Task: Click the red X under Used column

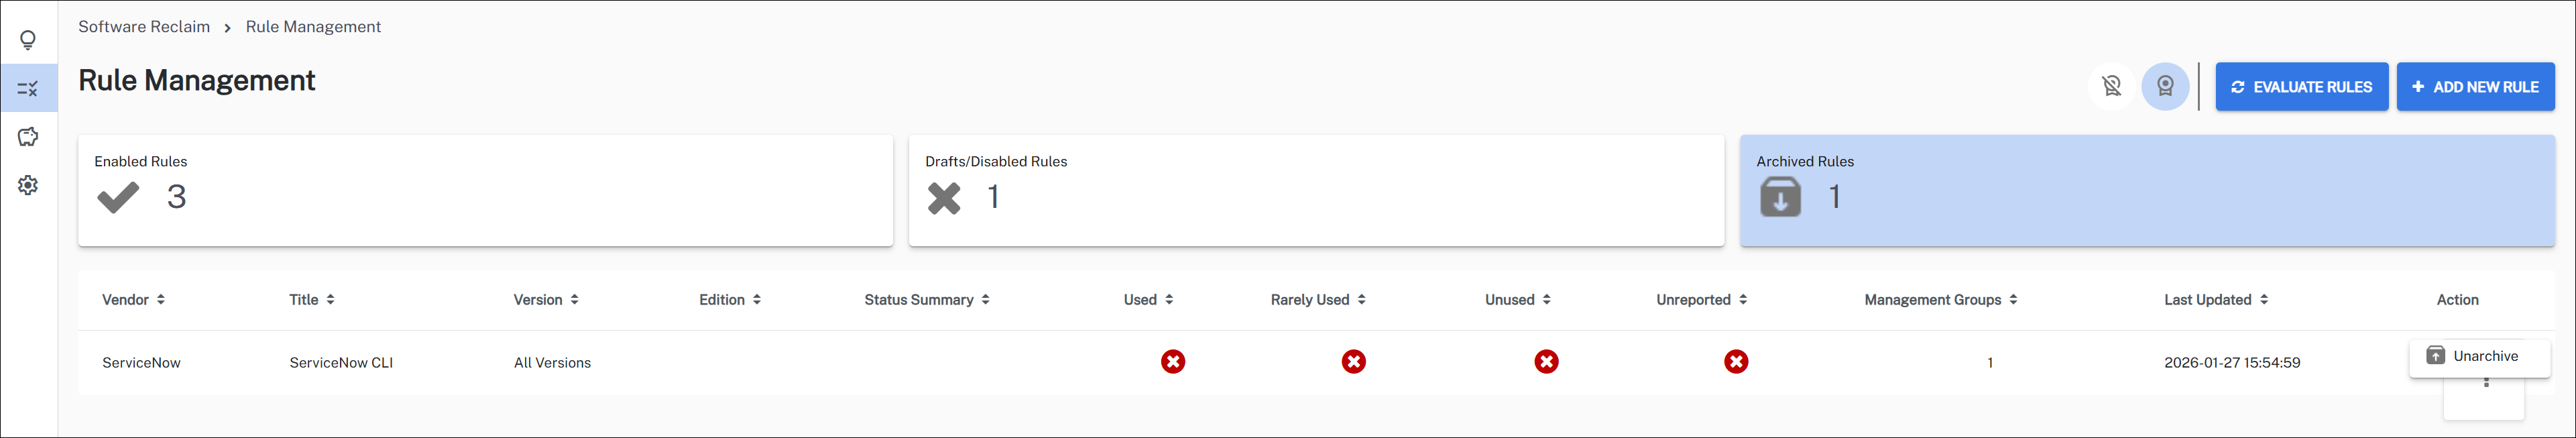Action: click(x=1173, y=362)
